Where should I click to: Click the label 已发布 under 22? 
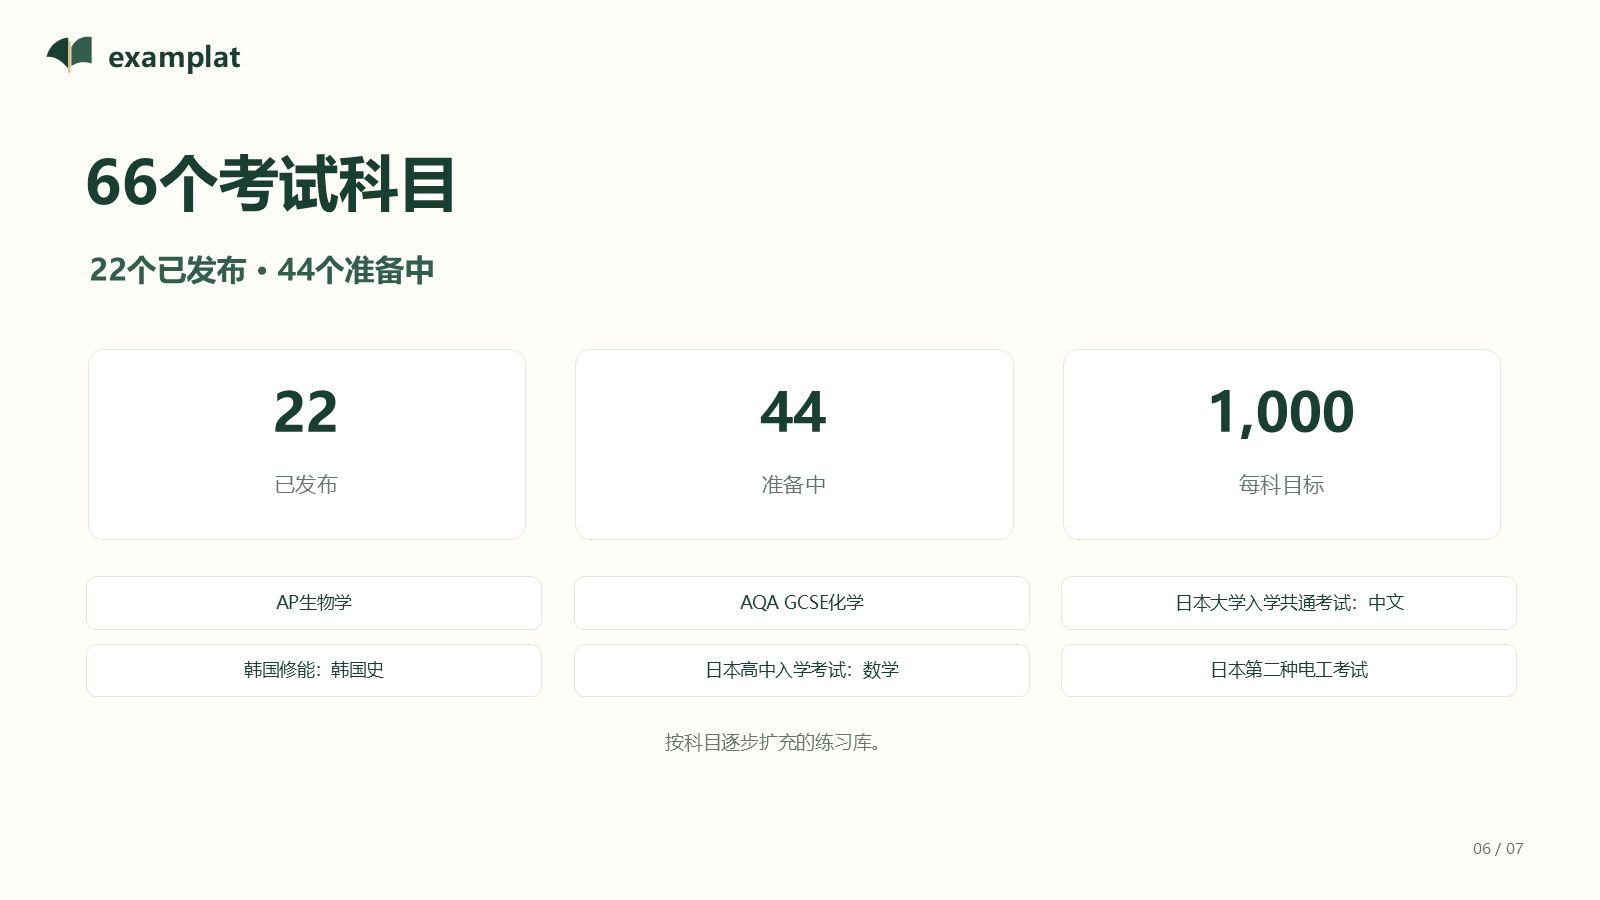coord(306,485)
